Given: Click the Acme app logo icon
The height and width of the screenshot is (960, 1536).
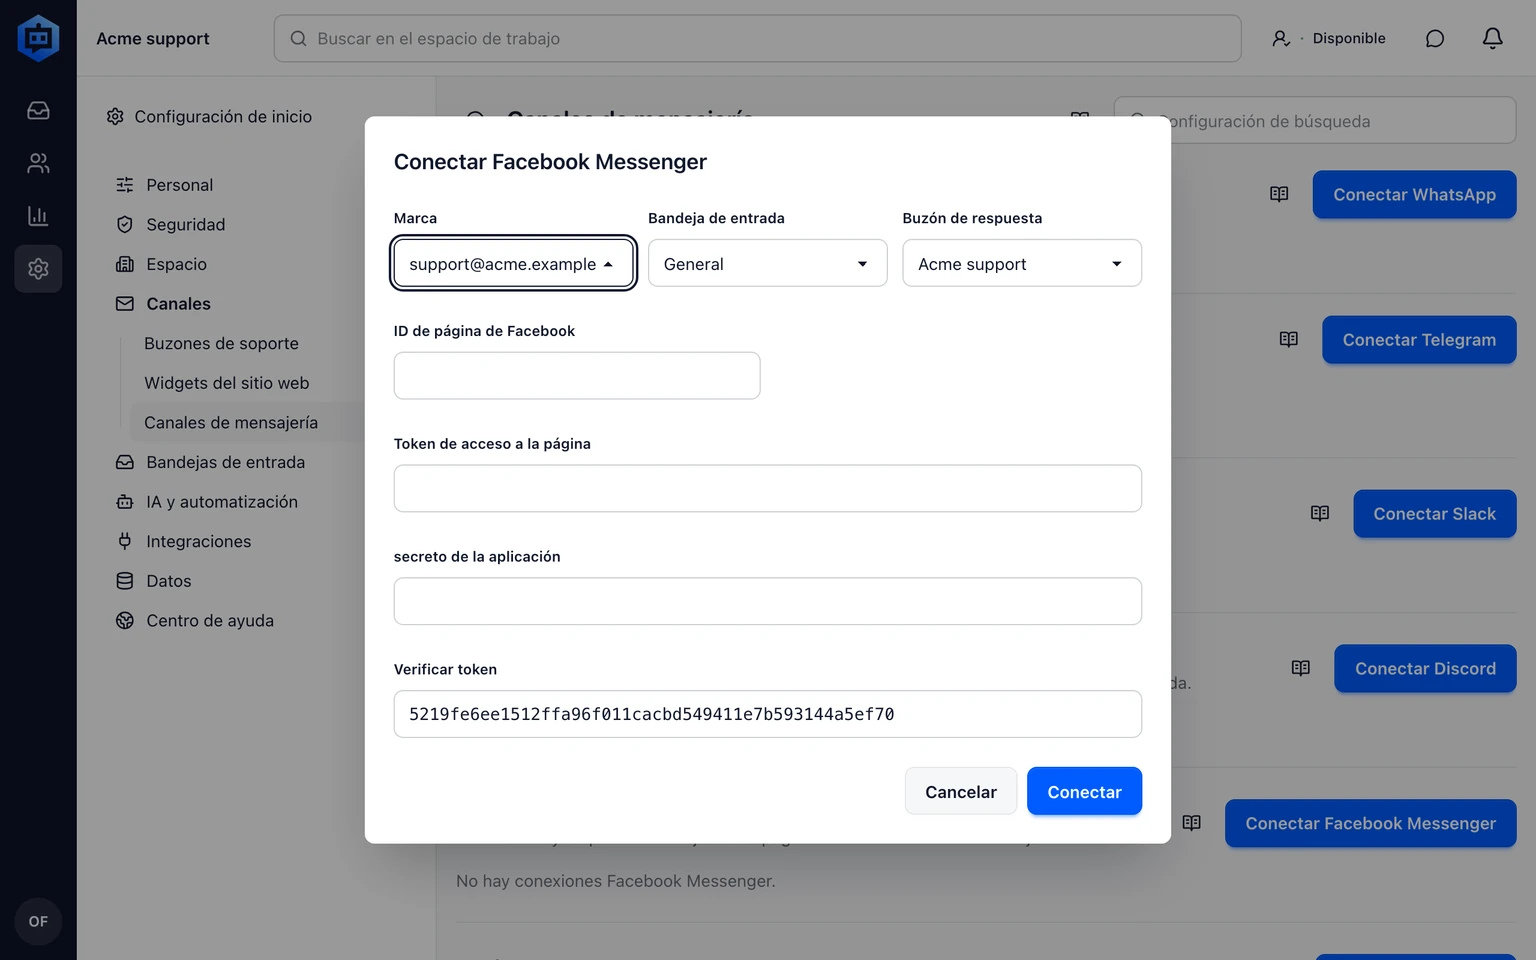Looking at the screenshot, I should [38, 38].
